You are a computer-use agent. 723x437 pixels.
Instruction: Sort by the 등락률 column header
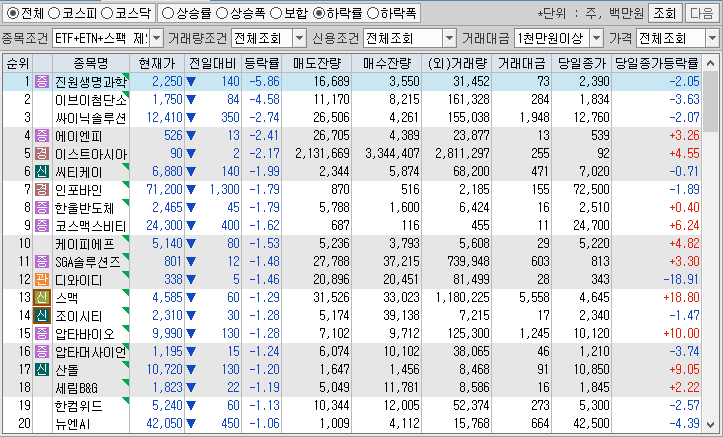tap(262, 64)
